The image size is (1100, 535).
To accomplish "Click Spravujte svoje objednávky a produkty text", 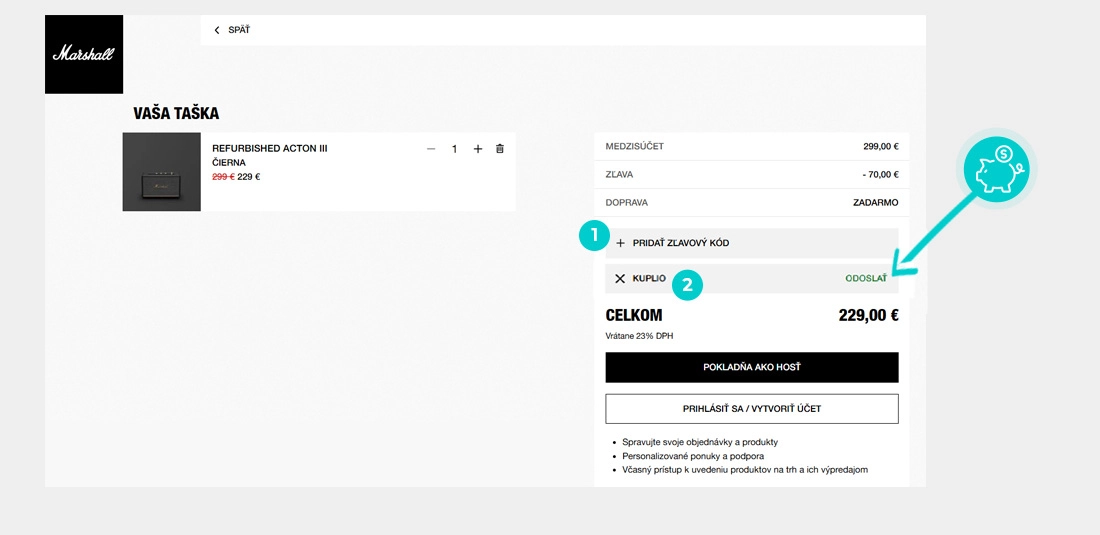I will coord(700,442).
